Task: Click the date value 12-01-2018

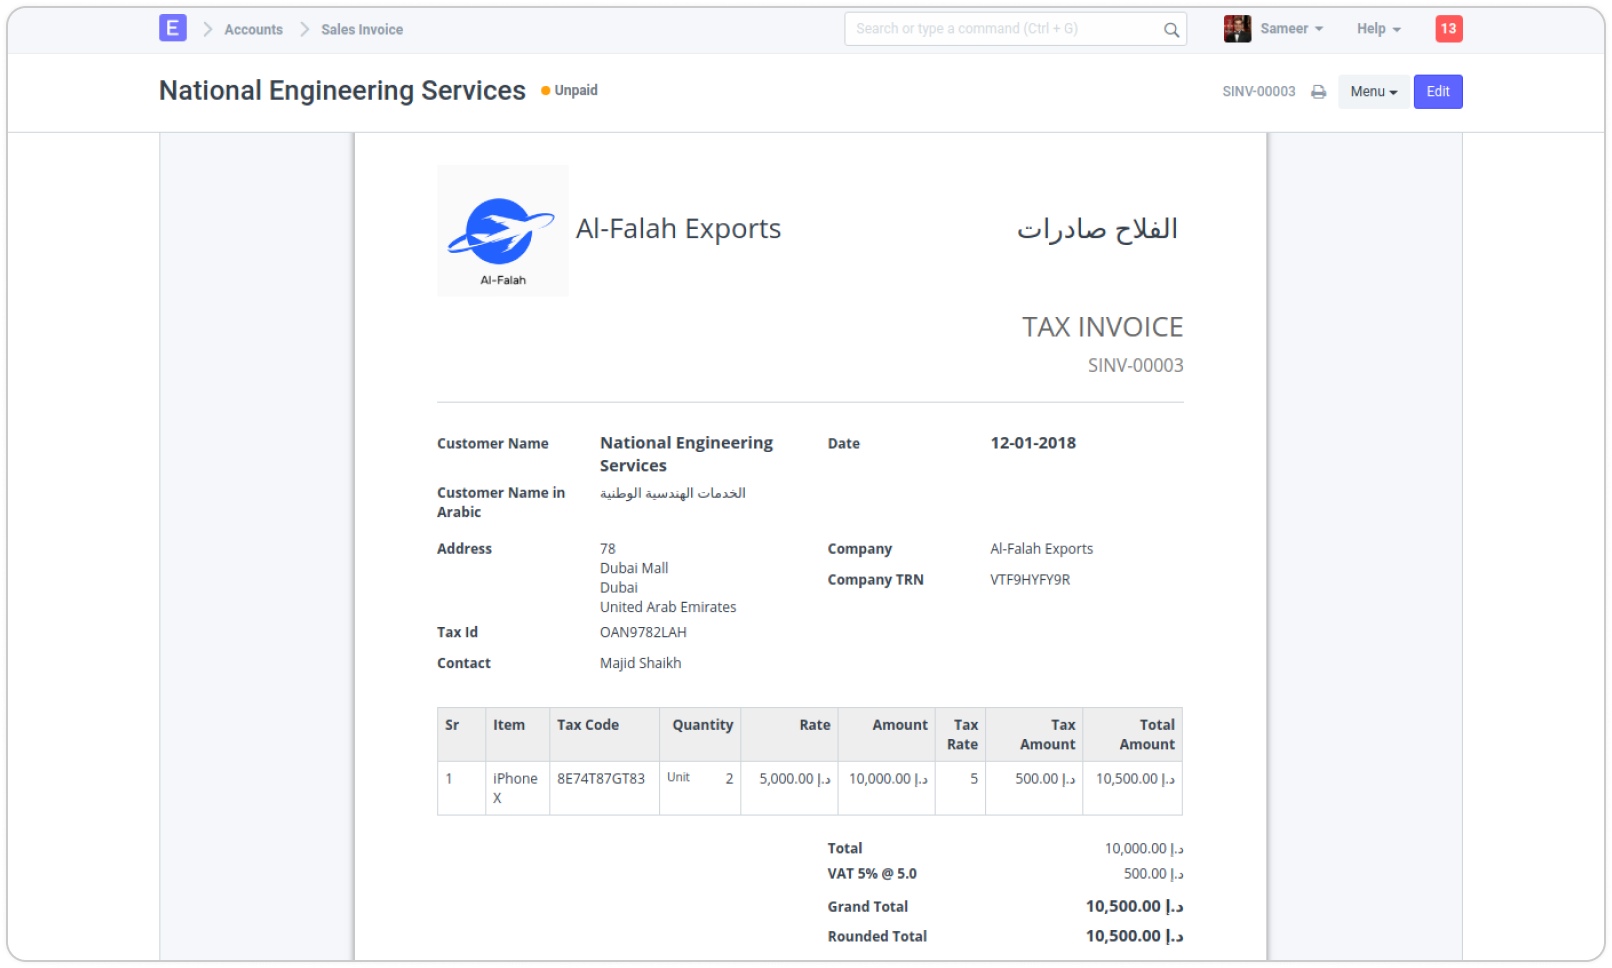Action: click(1033, 443)
